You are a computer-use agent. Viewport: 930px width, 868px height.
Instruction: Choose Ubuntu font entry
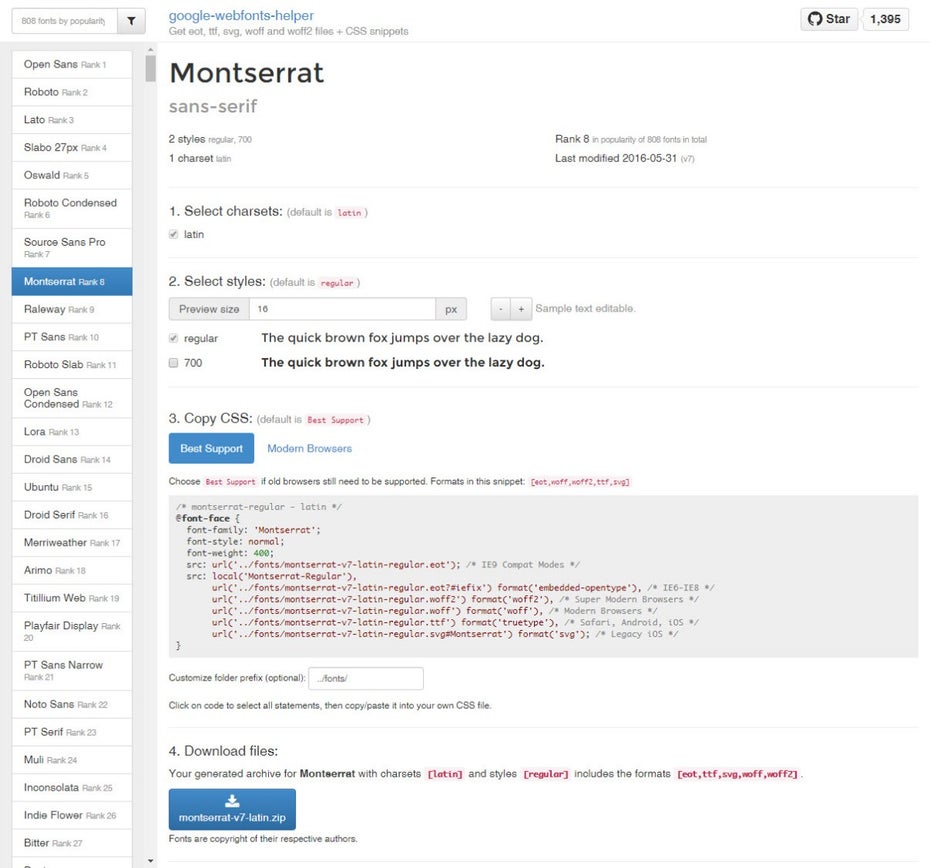click(72, 487)
